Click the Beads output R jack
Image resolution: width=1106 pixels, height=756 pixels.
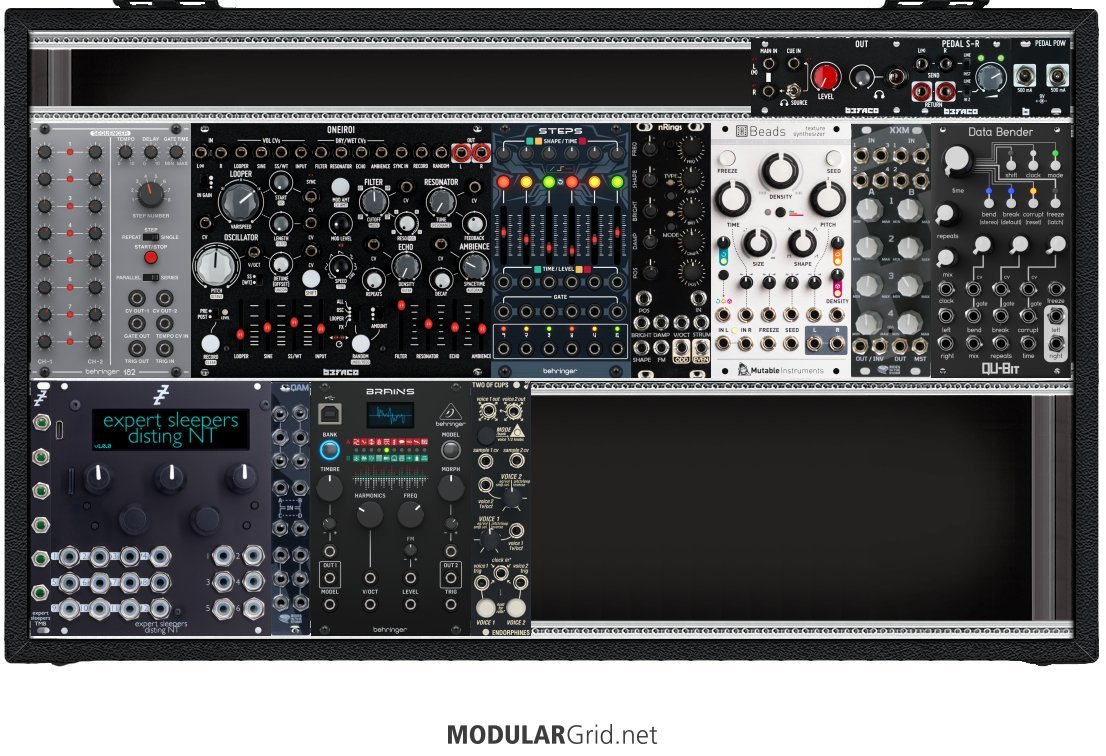click(x=837, y=344)
